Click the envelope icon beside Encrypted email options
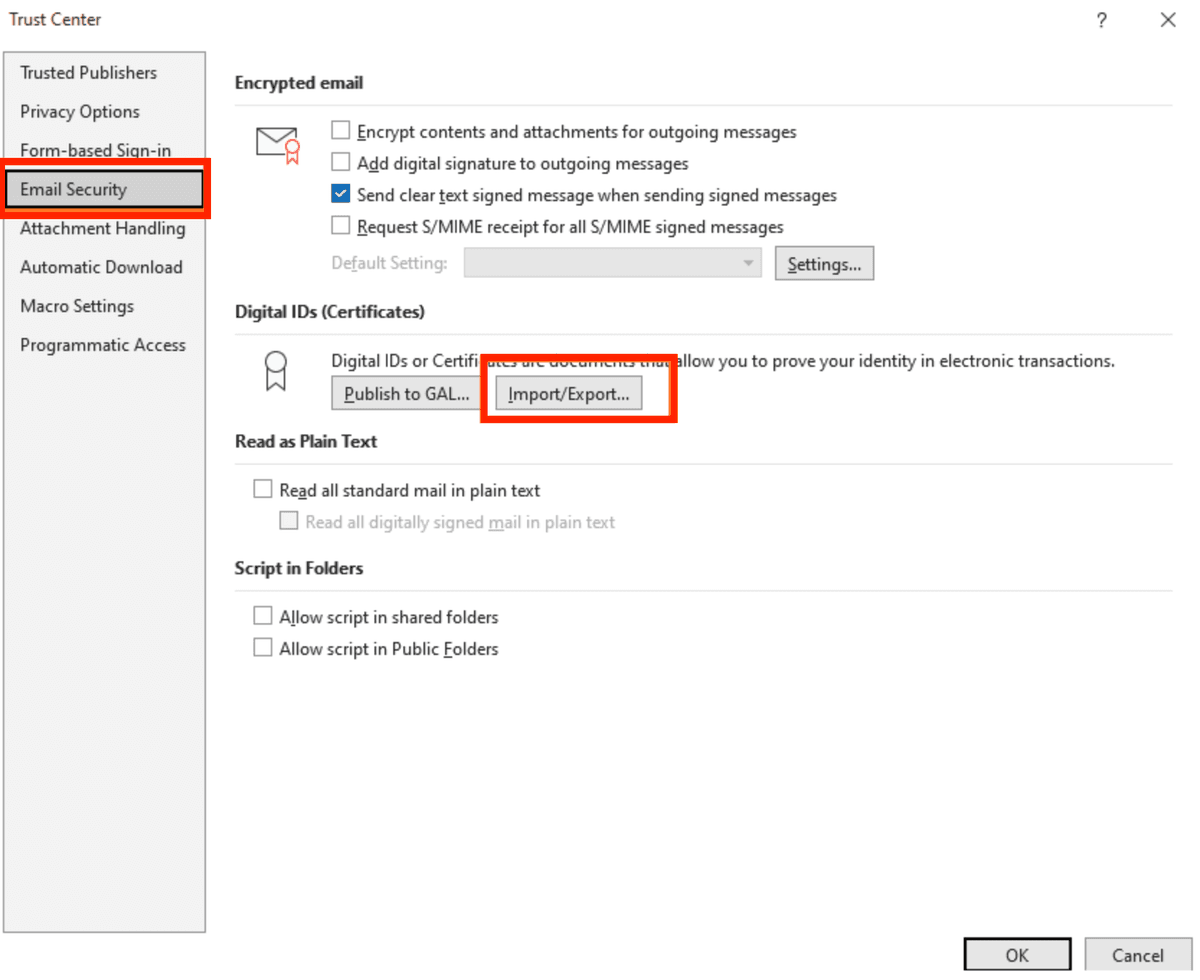 (279, 141)
